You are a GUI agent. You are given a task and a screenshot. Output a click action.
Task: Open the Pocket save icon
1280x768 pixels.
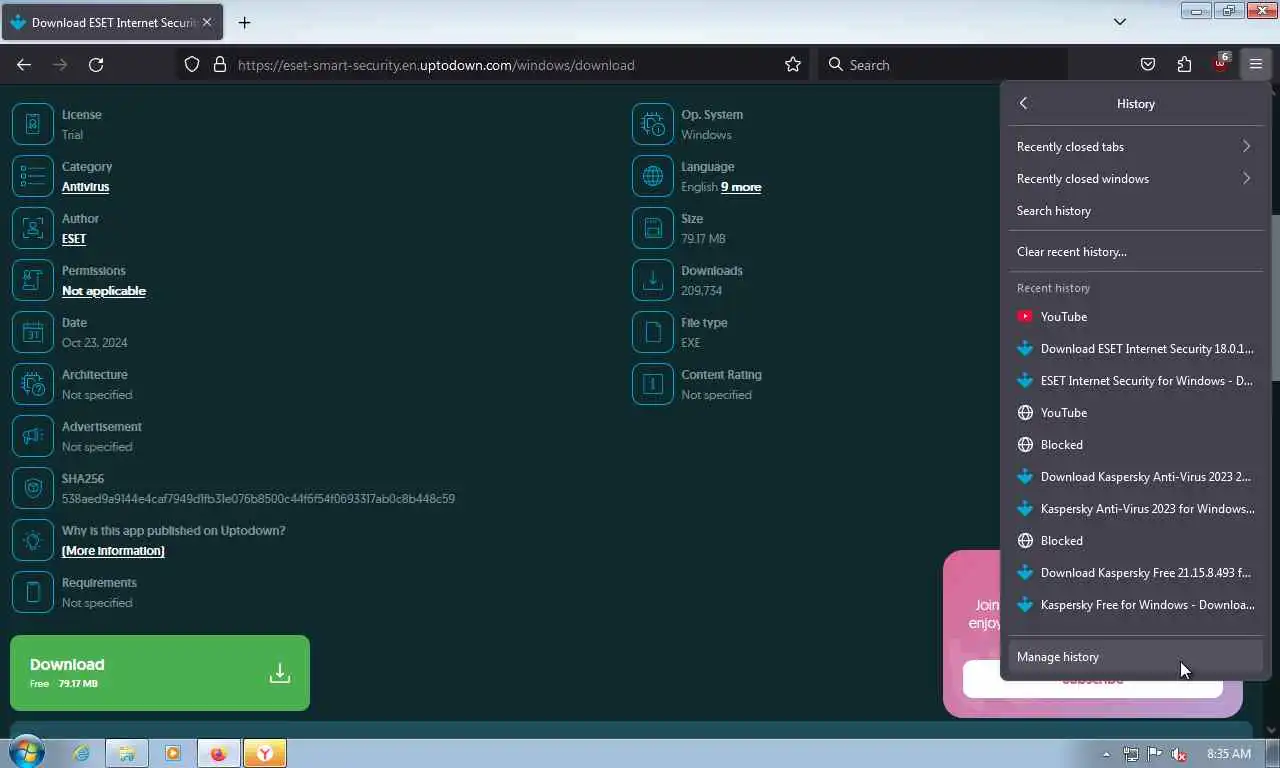pyautogui.click(x=1148, y=65)
